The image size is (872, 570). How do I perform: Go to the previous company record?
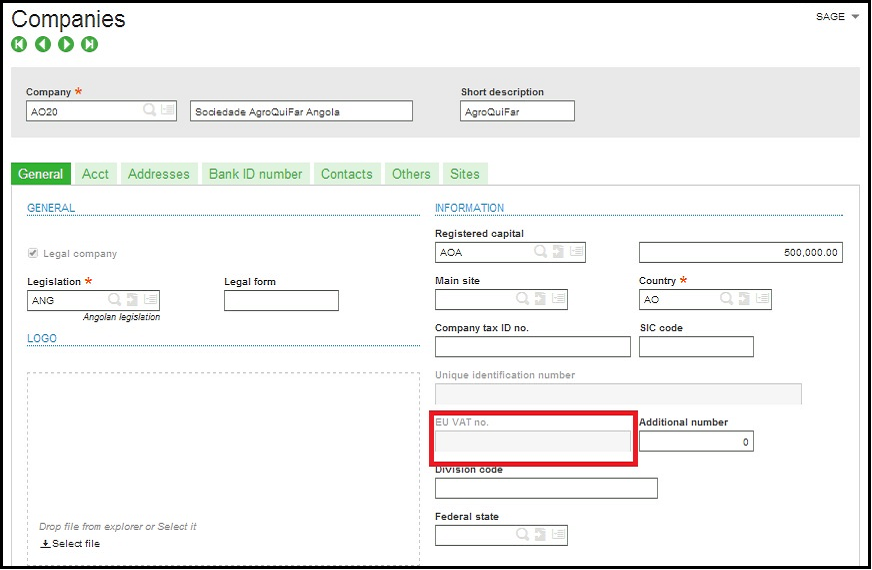[42, 44]
